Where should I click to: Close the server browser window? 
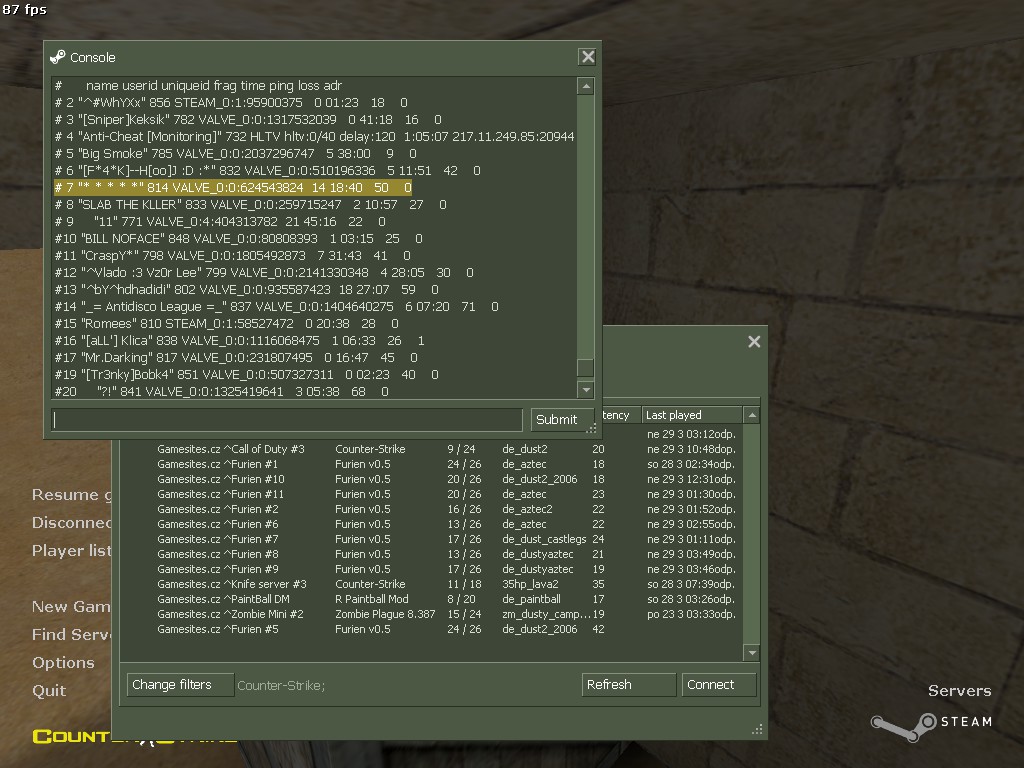tap(754, 342)
